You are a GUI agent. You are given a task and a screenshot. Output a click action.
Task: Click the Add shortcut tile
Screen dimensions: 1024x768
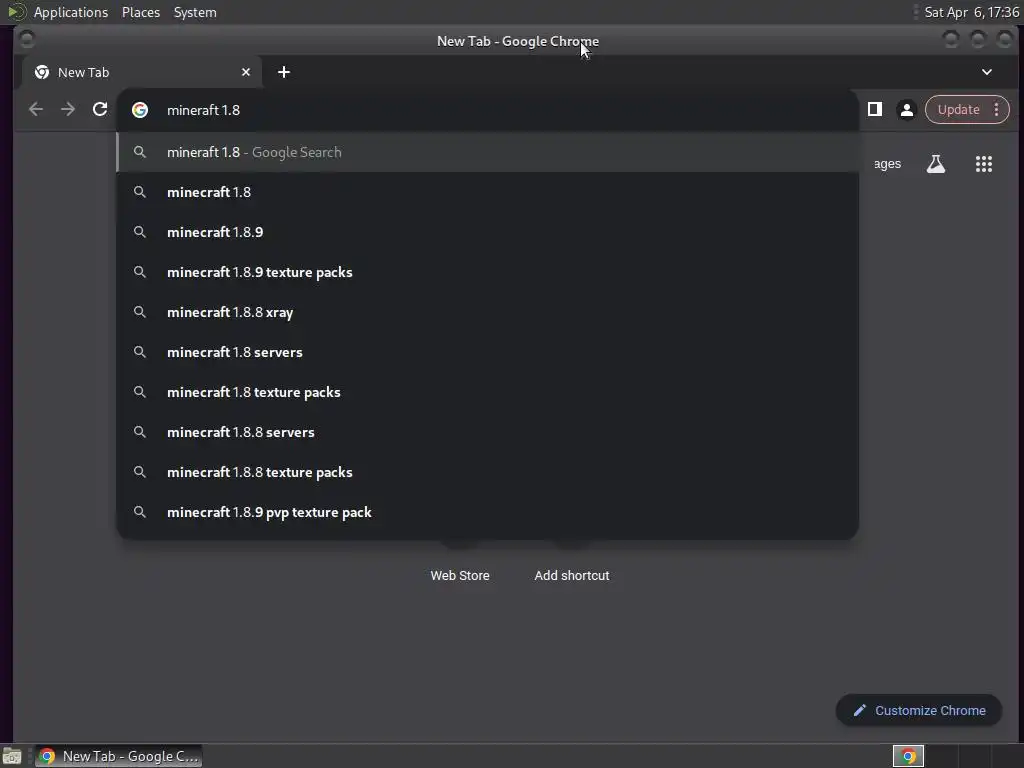[571, 575]
